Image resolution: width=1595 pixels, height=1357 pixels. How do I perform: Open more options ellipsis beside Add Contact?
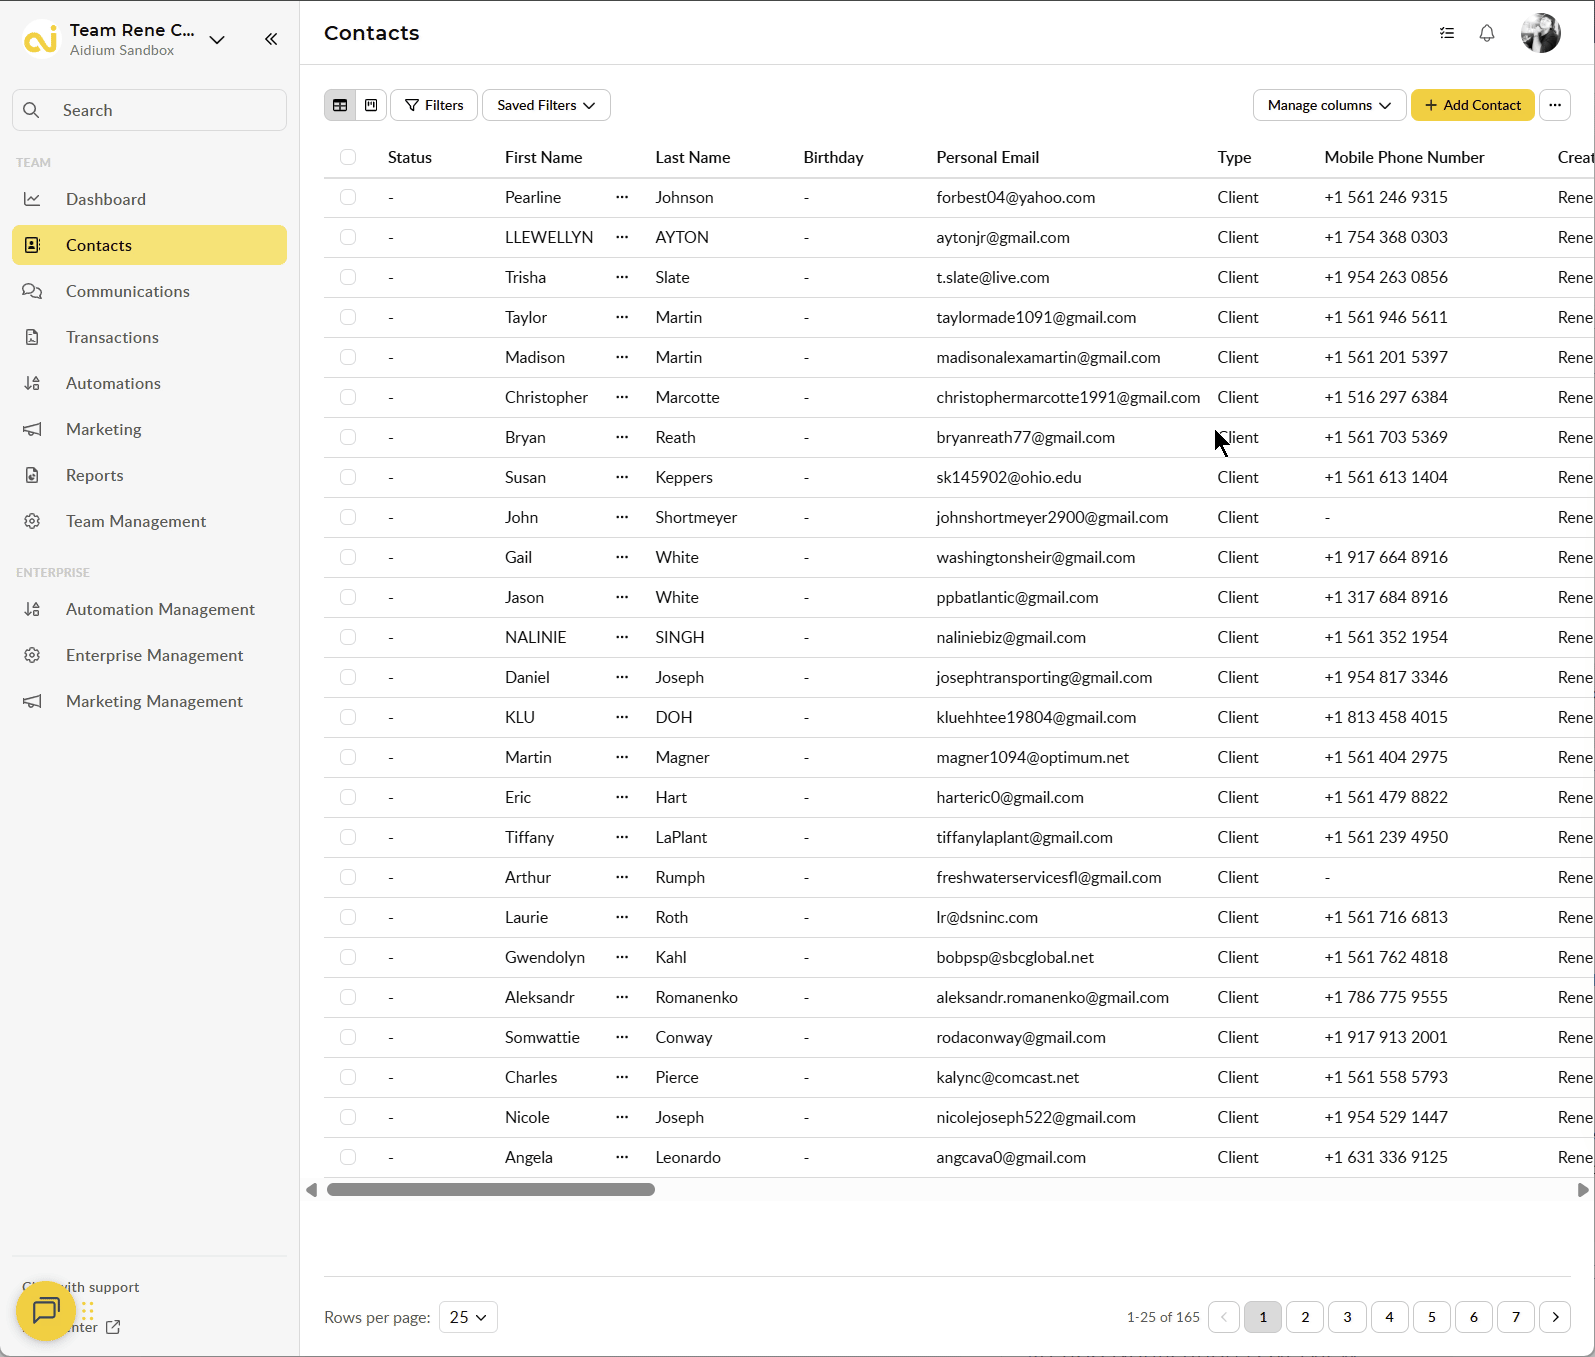click(1555, 105)
